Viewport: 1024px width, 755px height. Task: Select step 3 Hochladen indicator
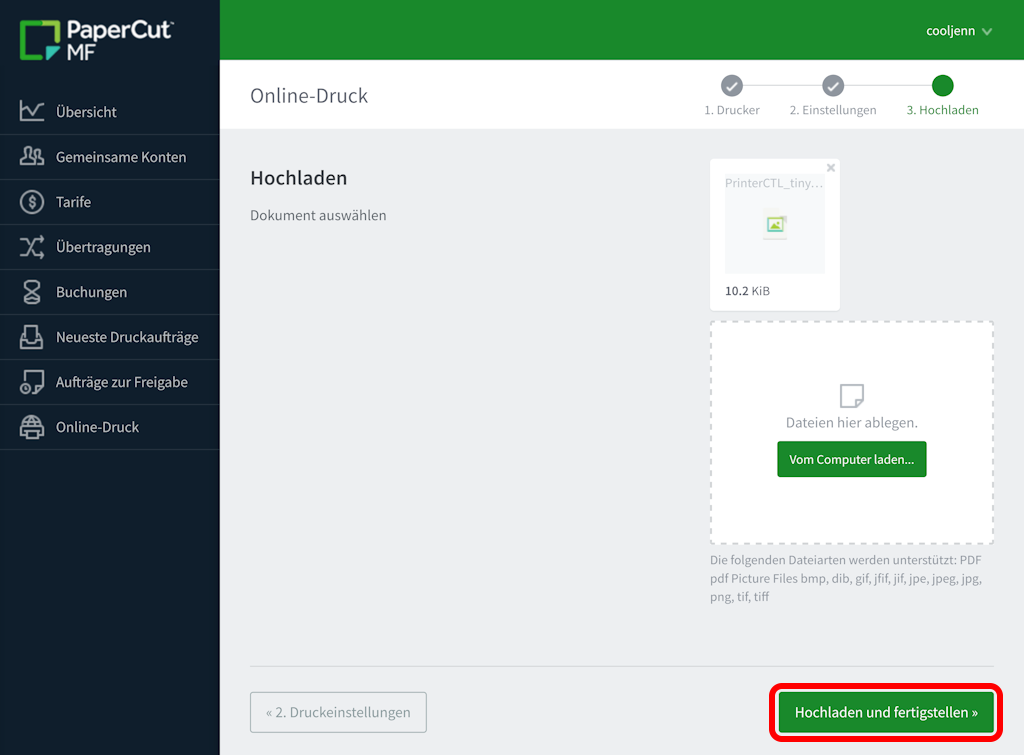point(942,86)
